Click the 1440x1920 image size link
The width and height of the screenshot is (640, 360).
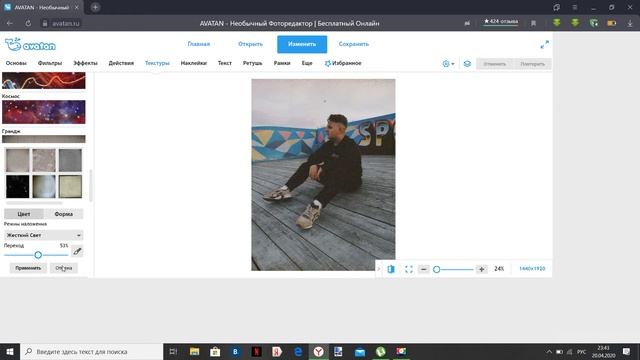pyautogui.click(x=532, y=269)
